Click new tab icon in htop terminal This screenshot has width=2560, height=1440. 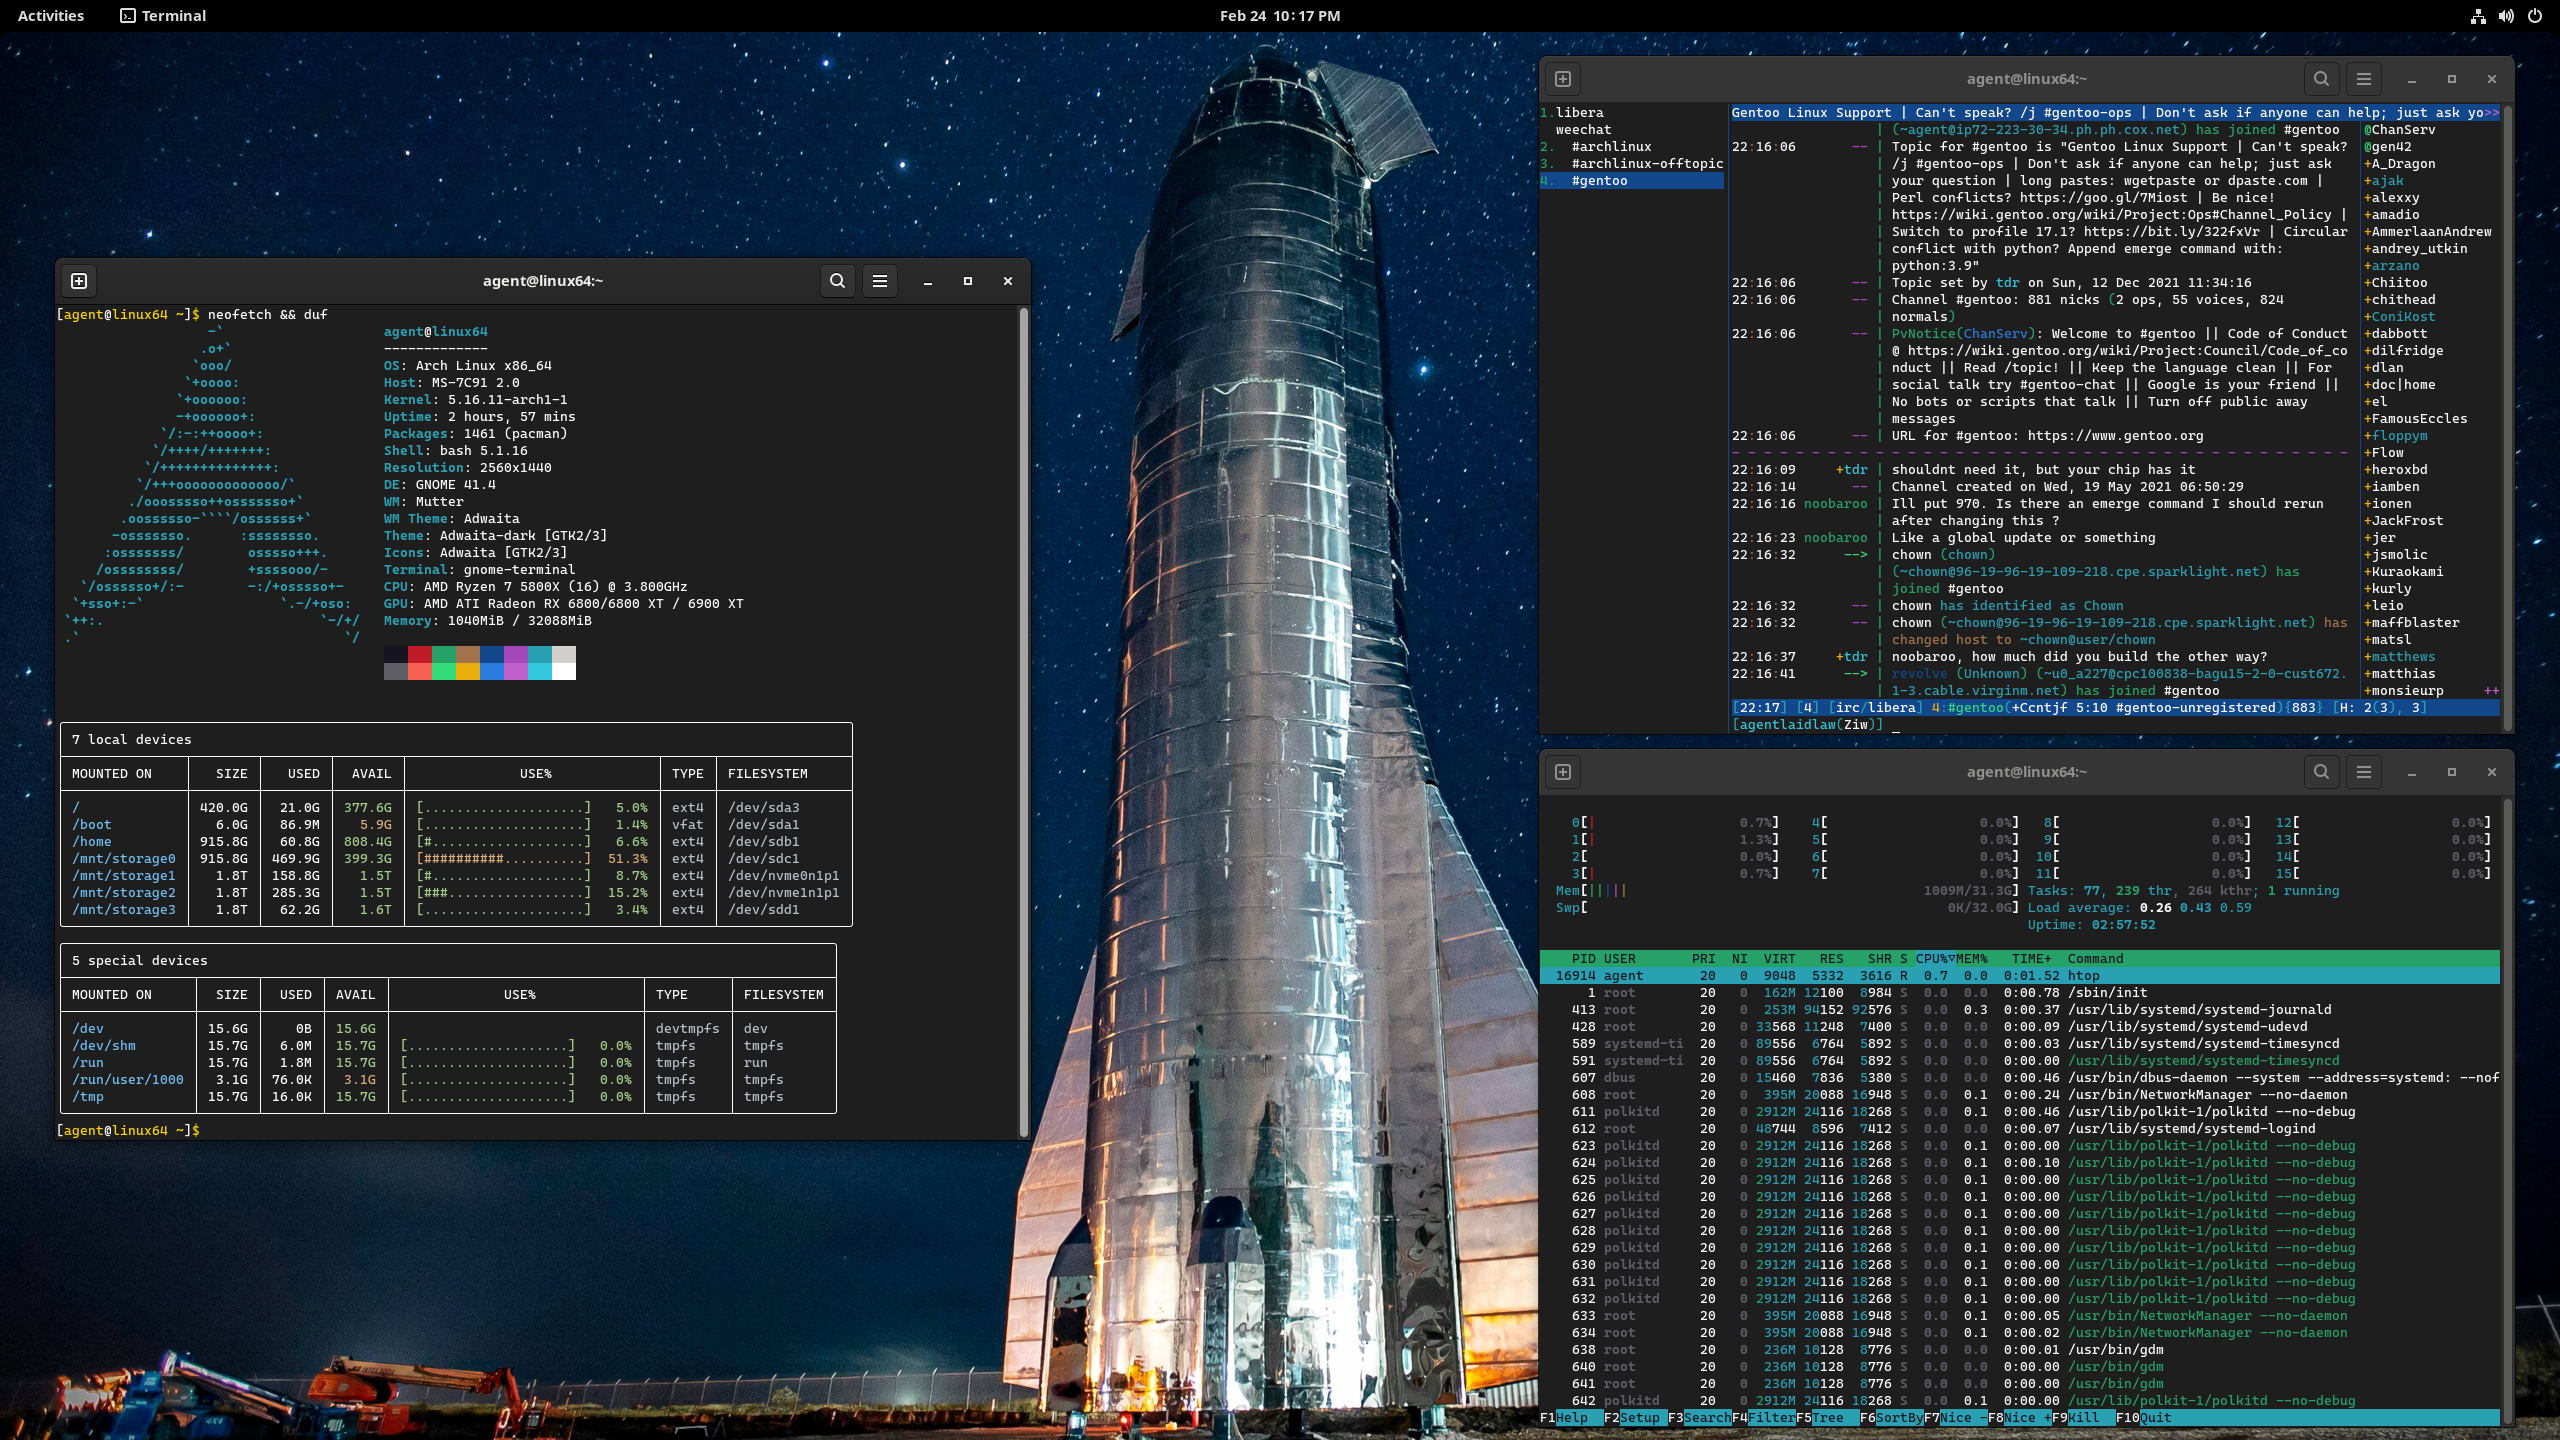pos(1563,772)
